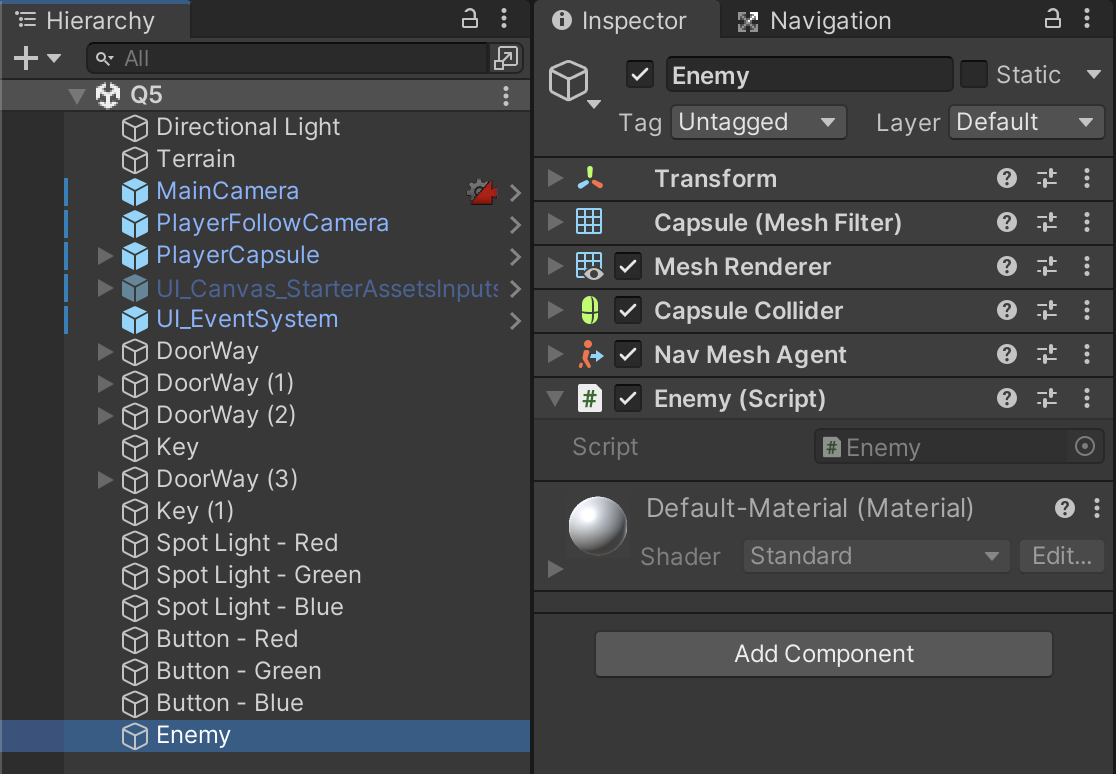The height and width of the screenshot is (774, 1116).
Task: Click the Add Component button
Action: (x=824, y=654)
